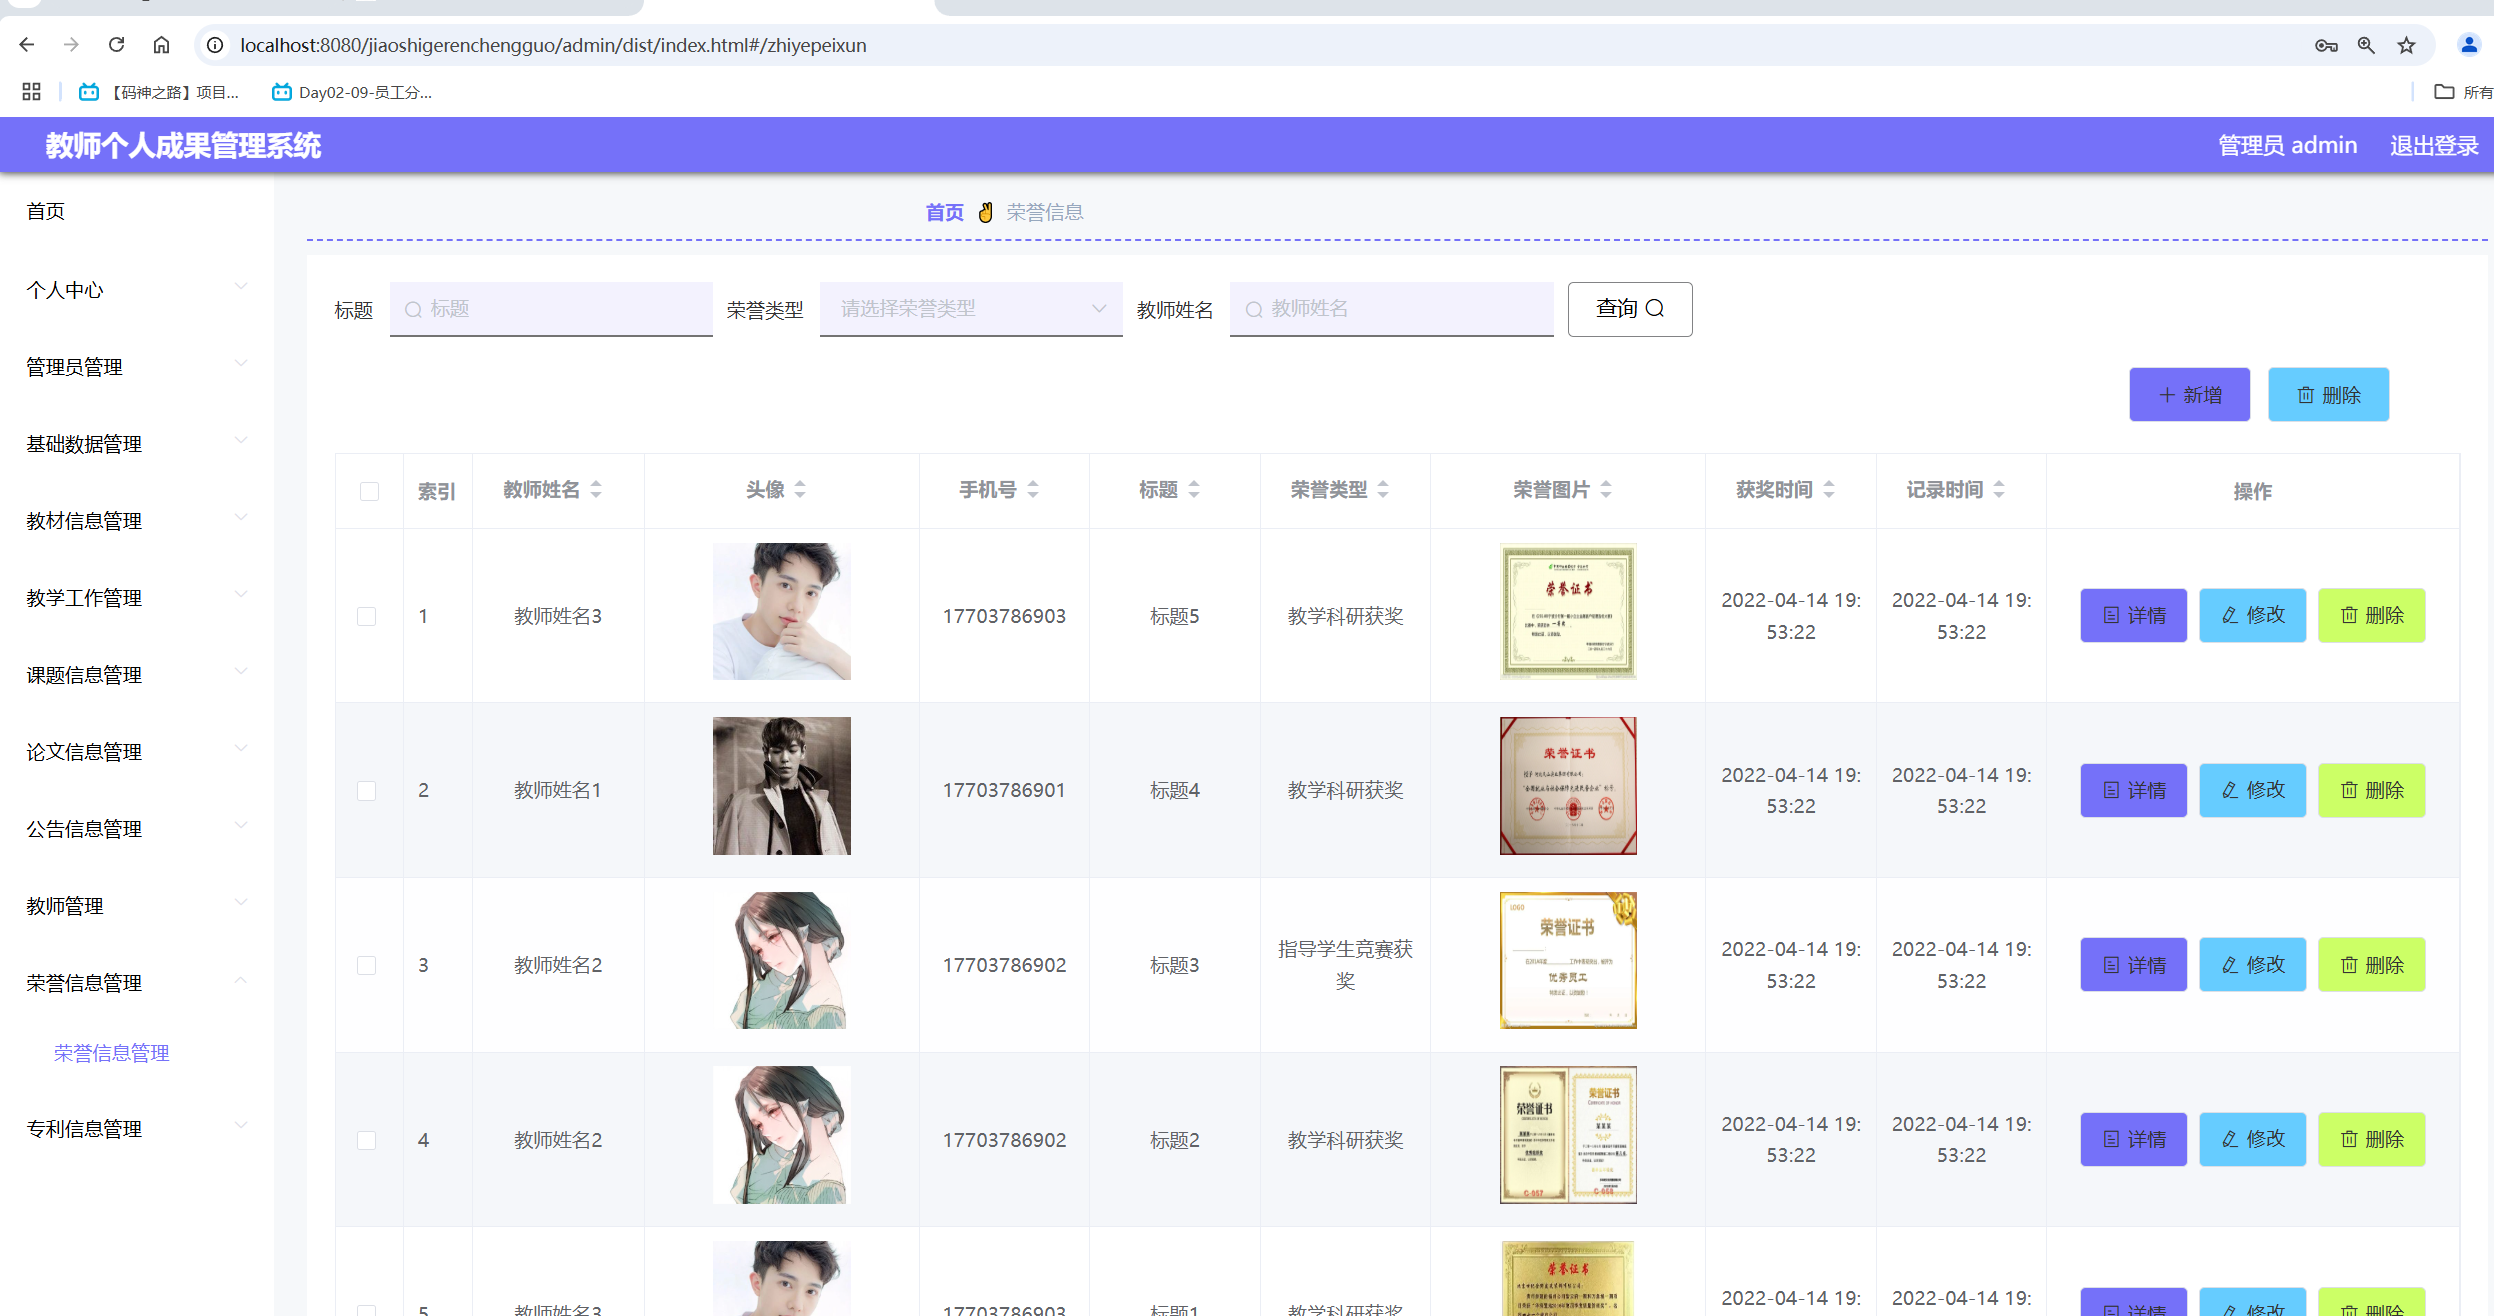Click the 新增 add button
This screenshot has height=1316, width=2494.
[2189, 395]
